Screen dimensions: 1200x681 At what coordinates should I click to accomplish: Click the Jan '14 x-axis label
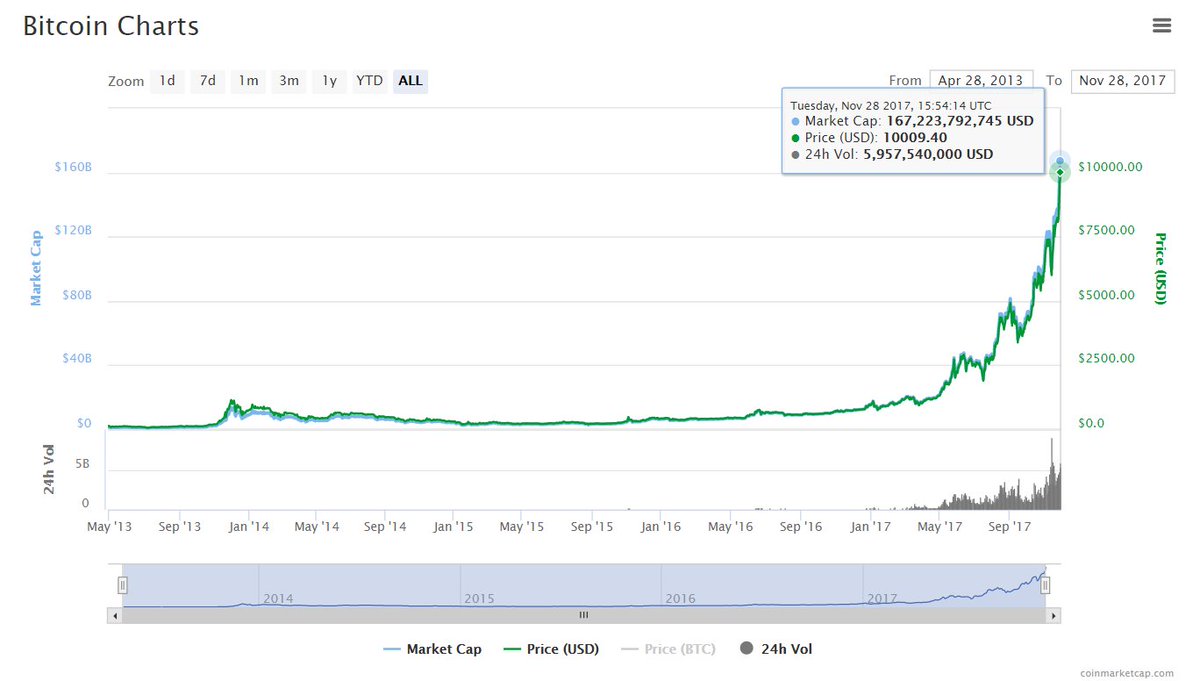pos(248,526)
